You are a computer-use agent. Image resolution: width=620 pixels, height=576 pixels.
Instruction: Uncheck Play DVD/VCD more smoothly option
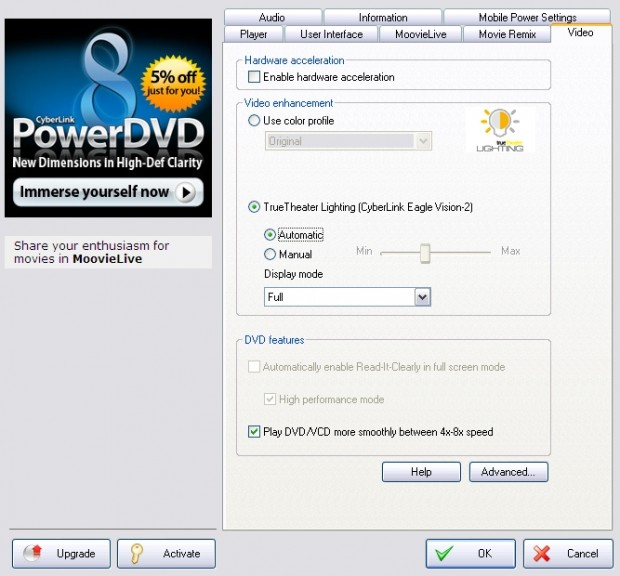click(254, 431)
